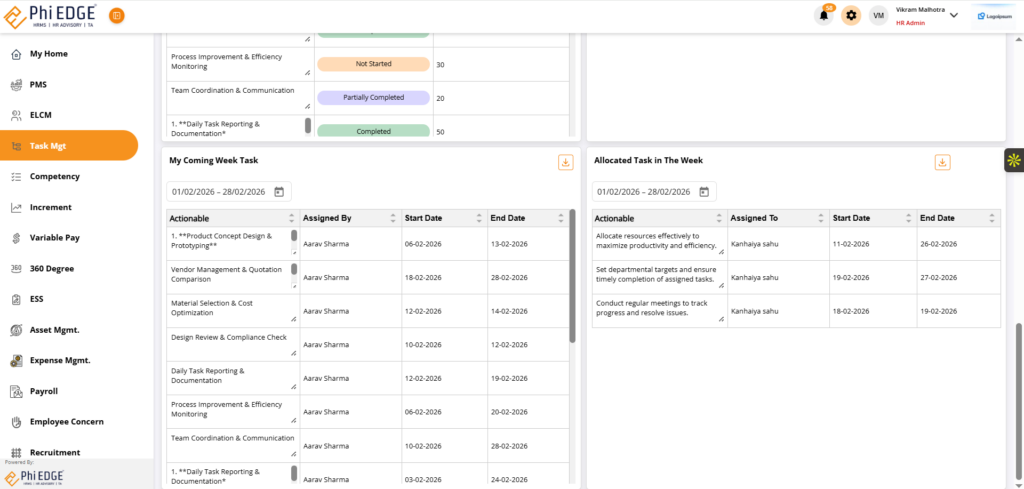Screen dimensions: 1024x489
Task: Expand the Vikram Malhotra profile dropdown
Action: point(953,15)
